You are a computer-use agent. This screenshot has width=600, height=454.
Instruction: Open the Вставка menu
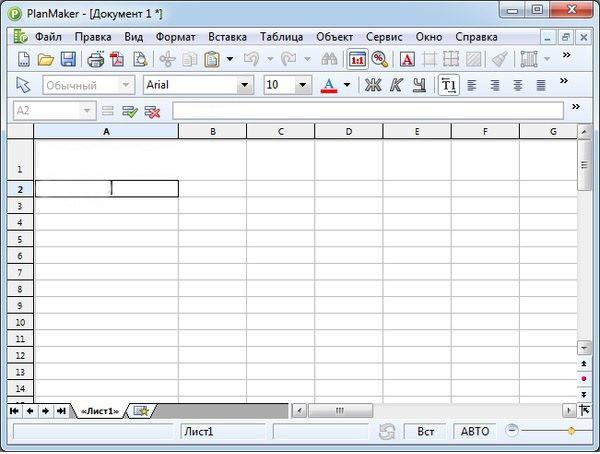228,37
